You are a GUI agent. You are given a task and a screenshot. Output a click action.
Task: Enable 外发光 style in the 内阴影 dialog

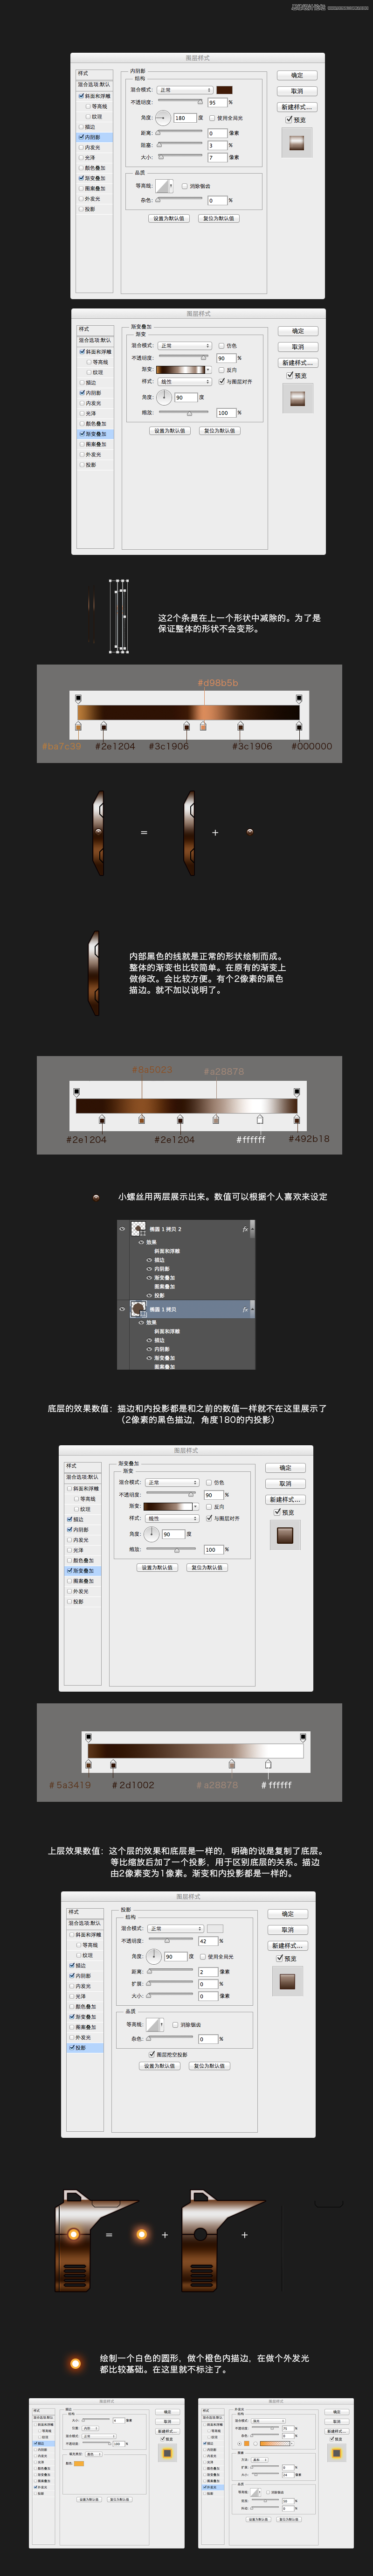(x=81, y=199)
